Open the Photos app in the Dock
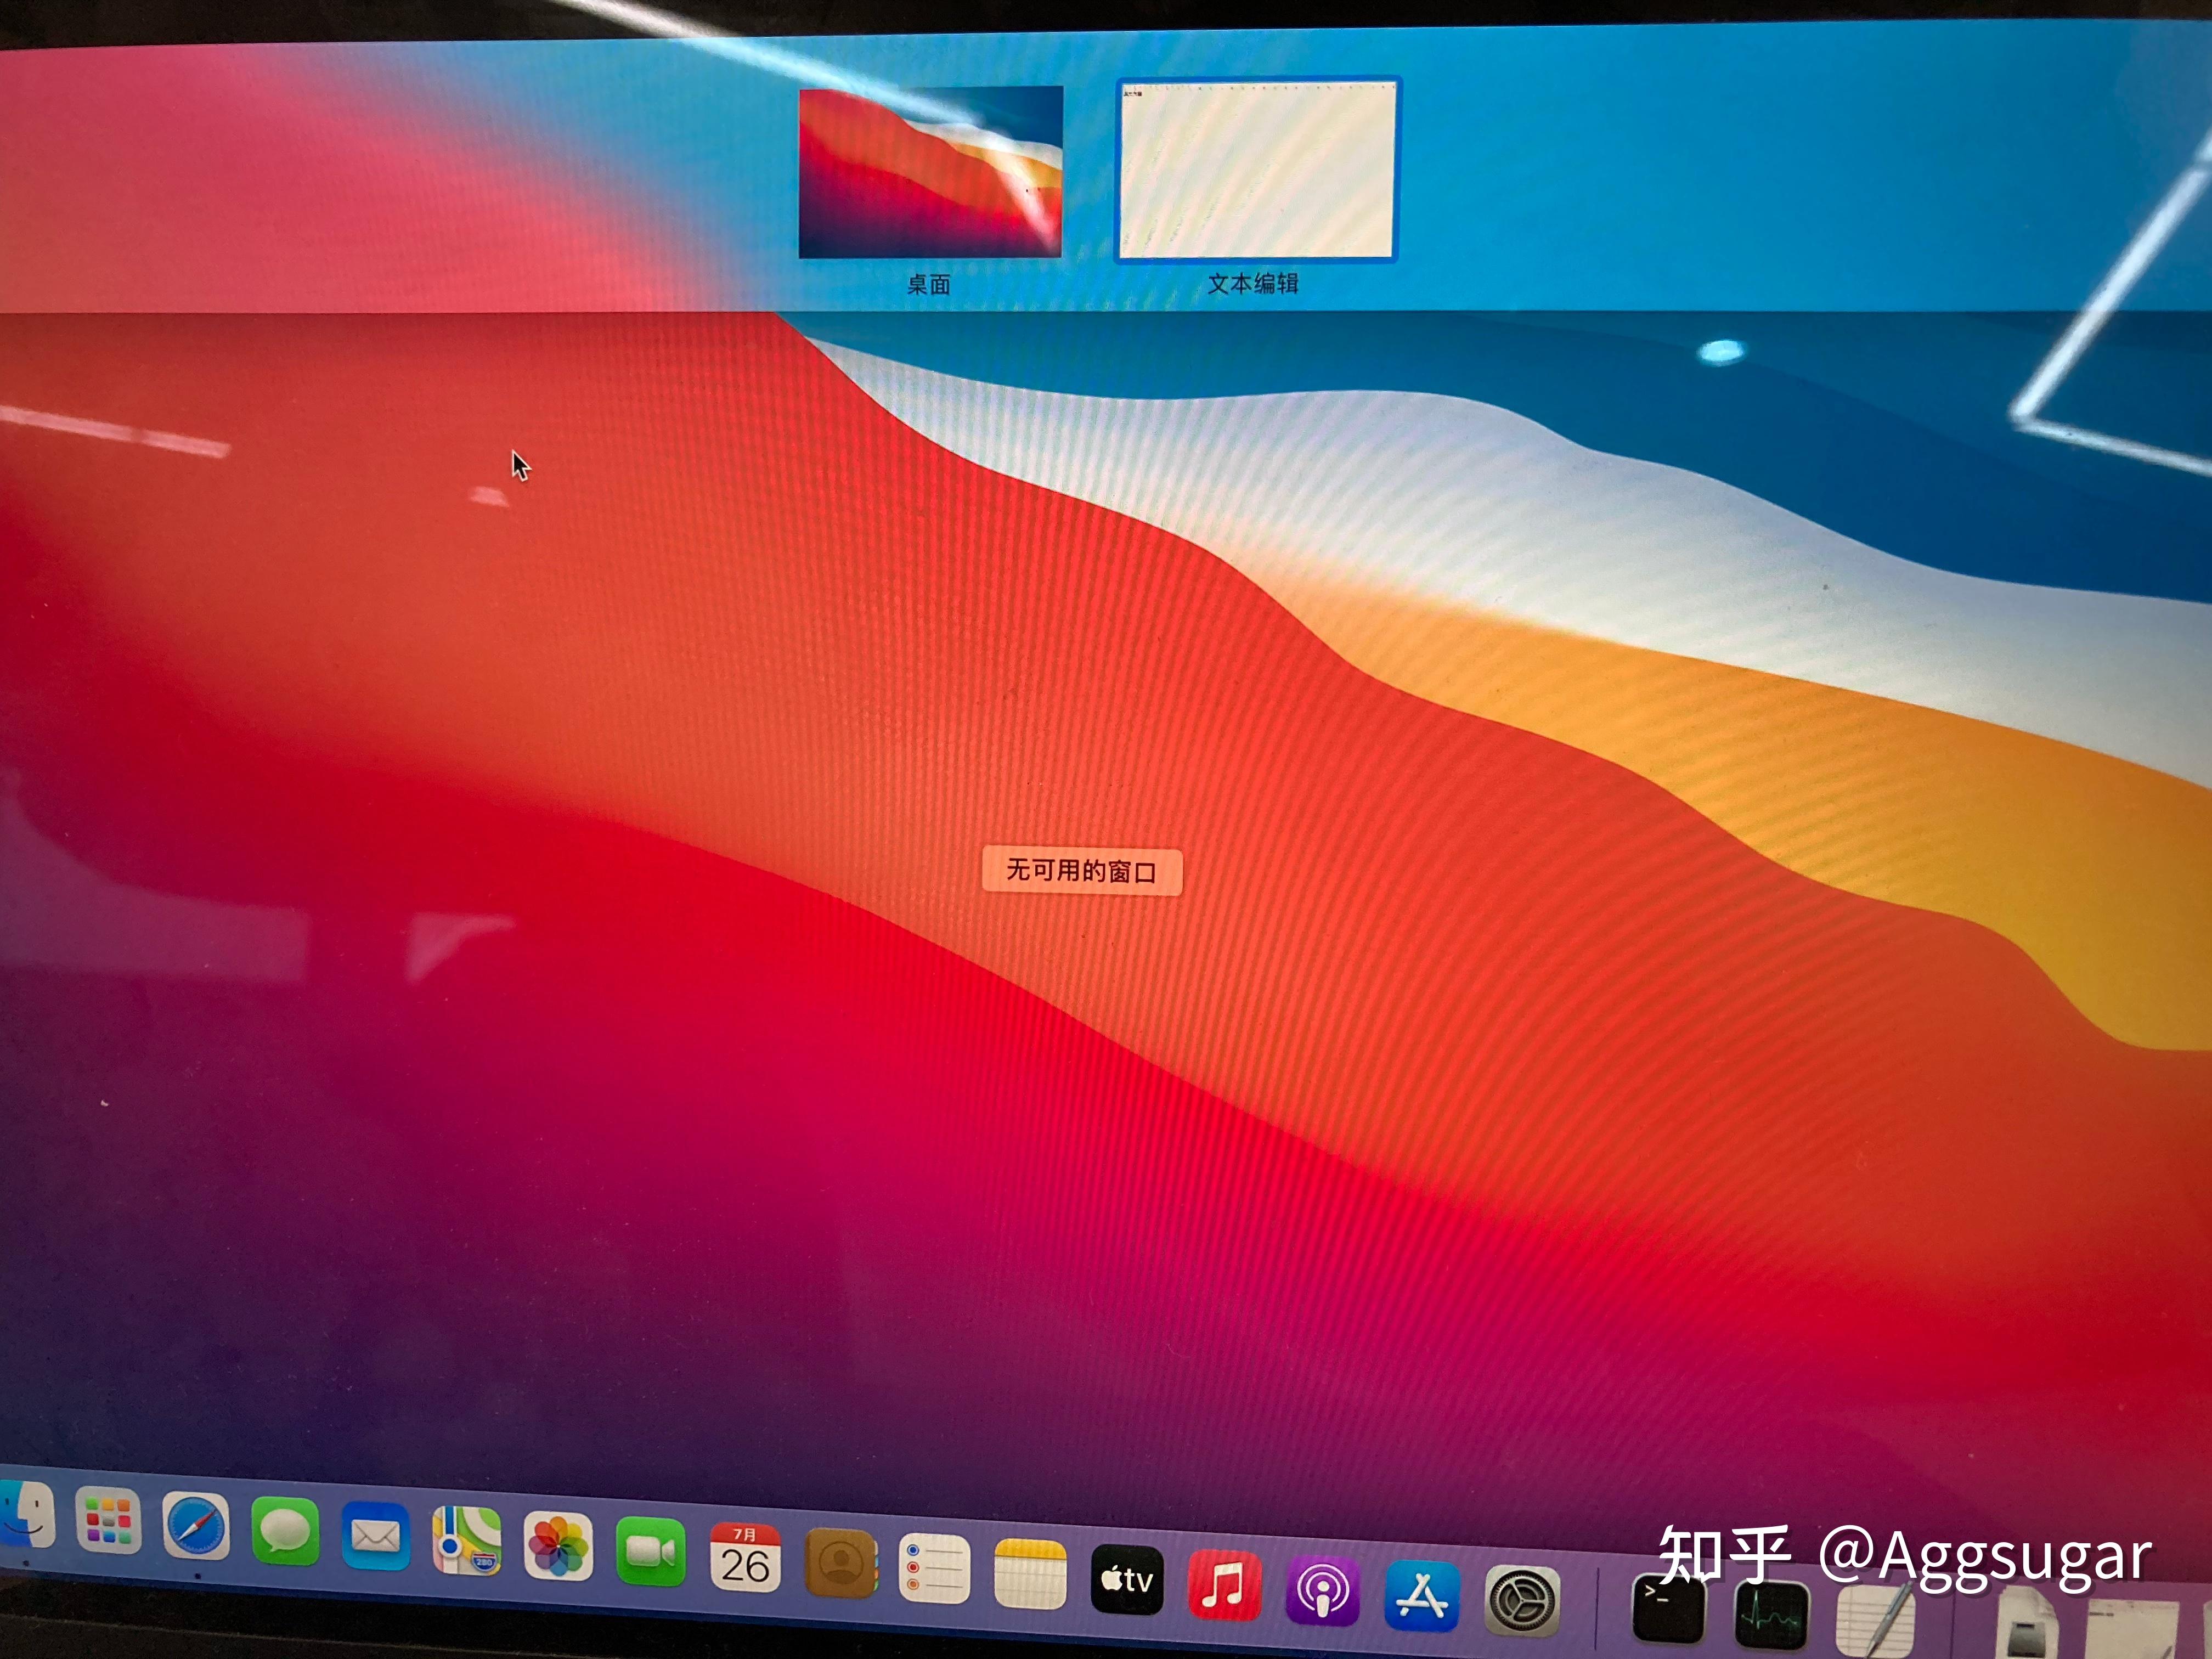This screenshot has height=1659, width=2212. [558, 1547]
